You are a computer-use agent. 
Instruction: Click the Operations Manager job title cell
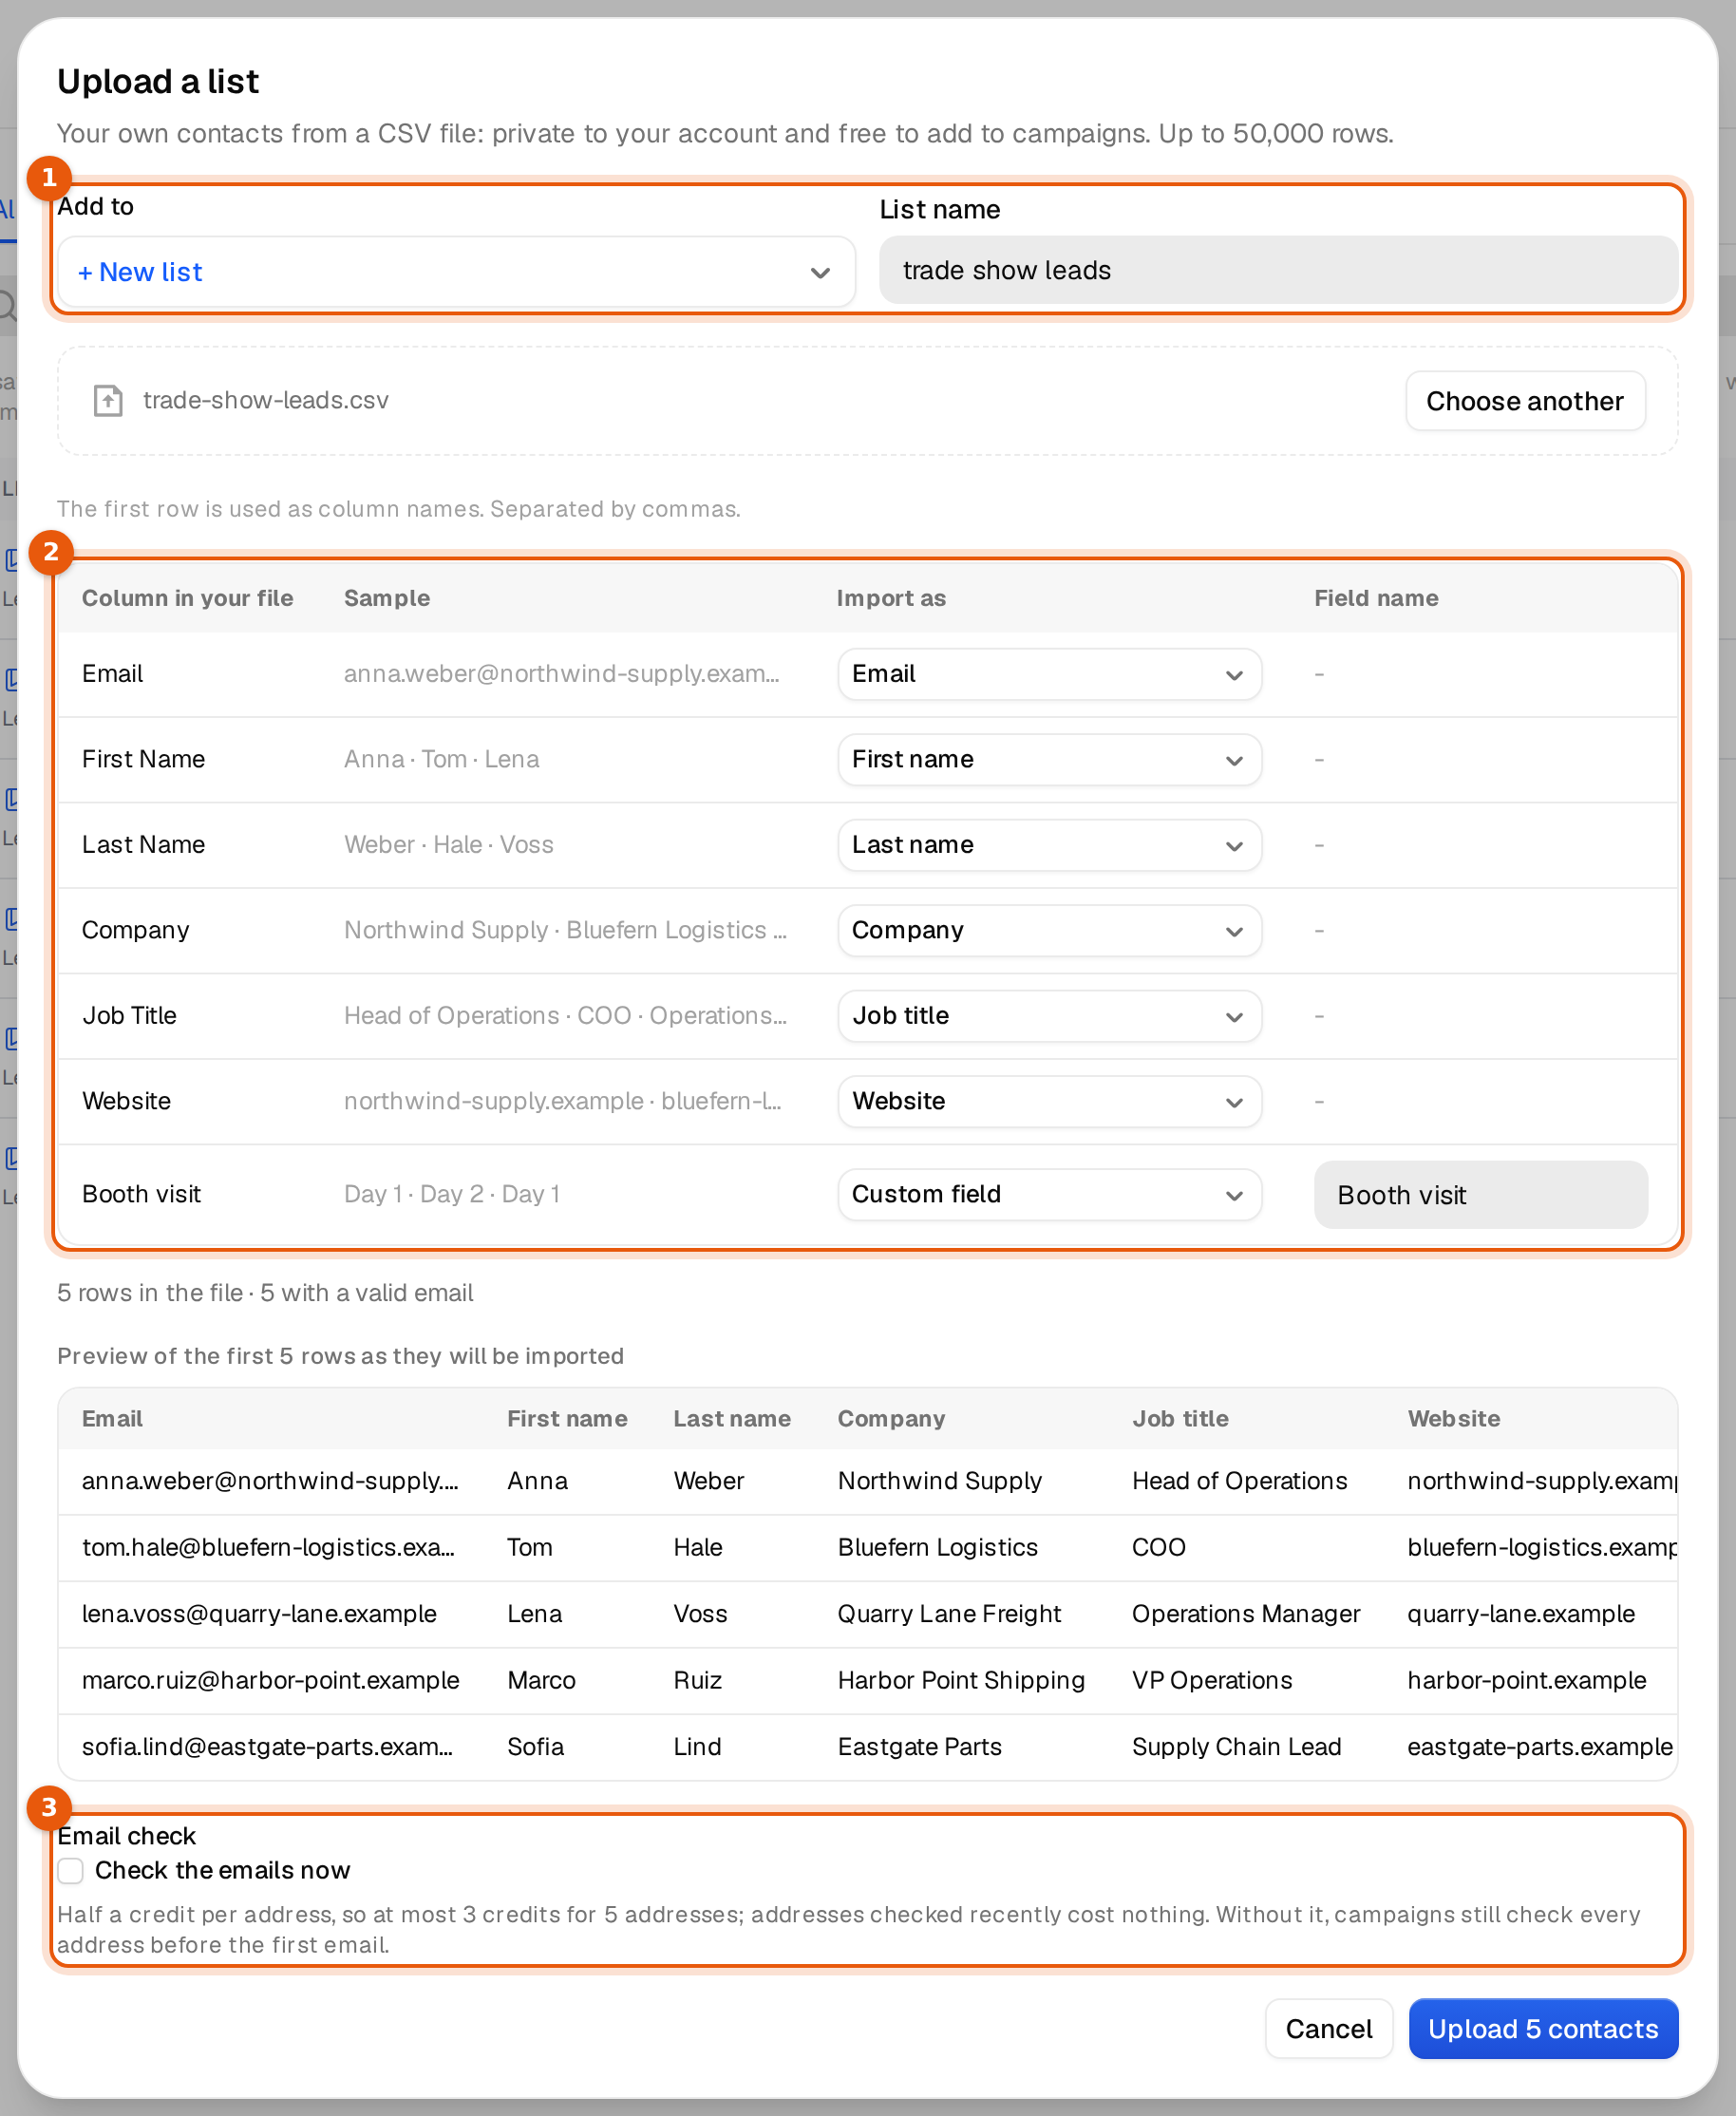point(1245,1613)
